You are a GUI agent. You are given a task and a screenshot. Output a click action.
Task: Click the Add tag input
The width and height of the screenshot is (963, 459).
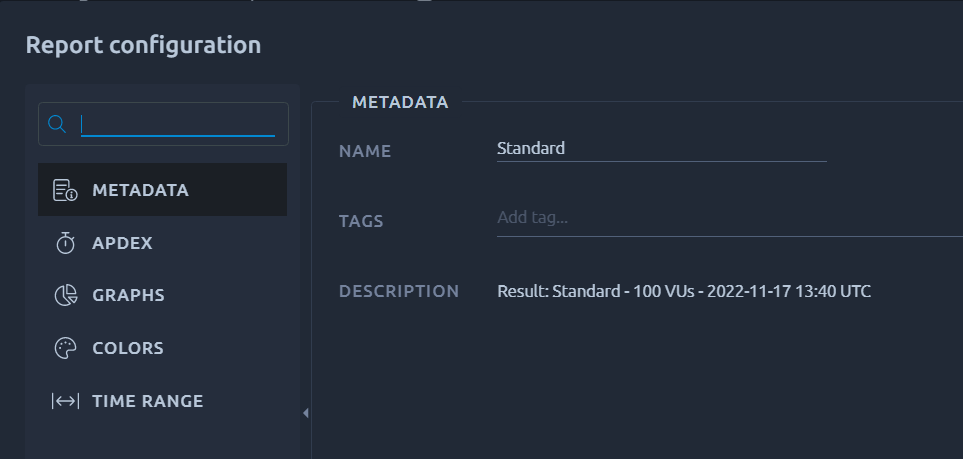click(730, 218)
